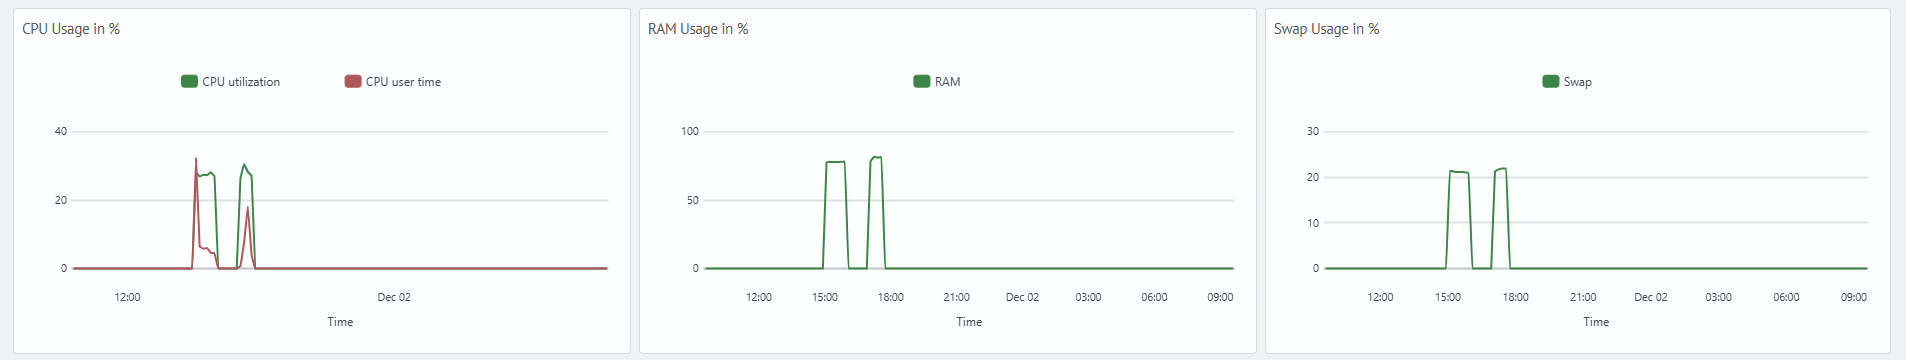This screenshot has height=360, width=1906.
Task: Click the 12:00 label on CPU chart
Action: [127, 297]
